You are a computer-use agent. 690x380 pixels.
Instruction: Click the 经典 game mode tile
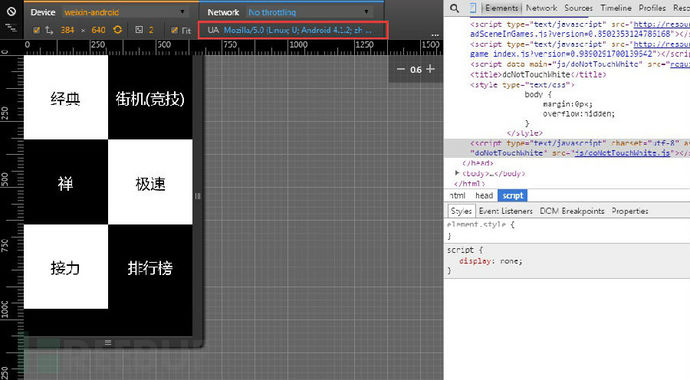pyautogui.click(x=66, y=97)
